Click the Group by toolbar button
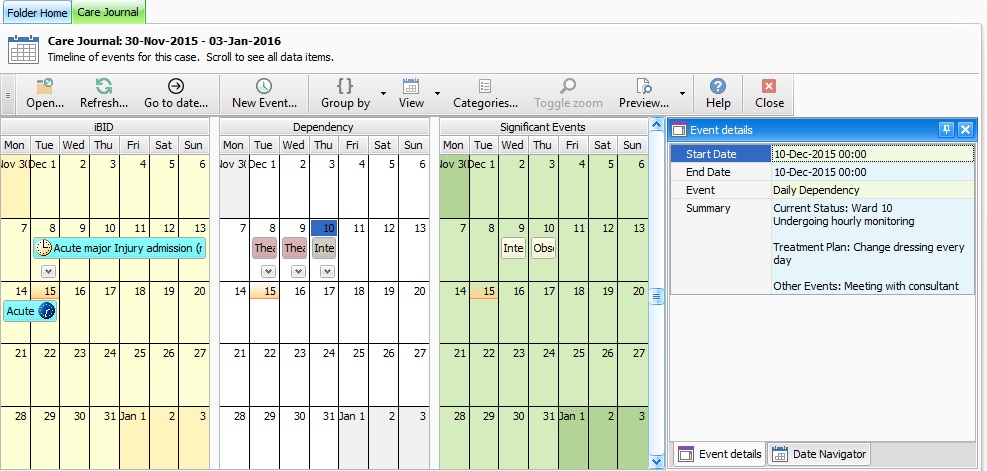987x471 pixels. pos(345,94)
